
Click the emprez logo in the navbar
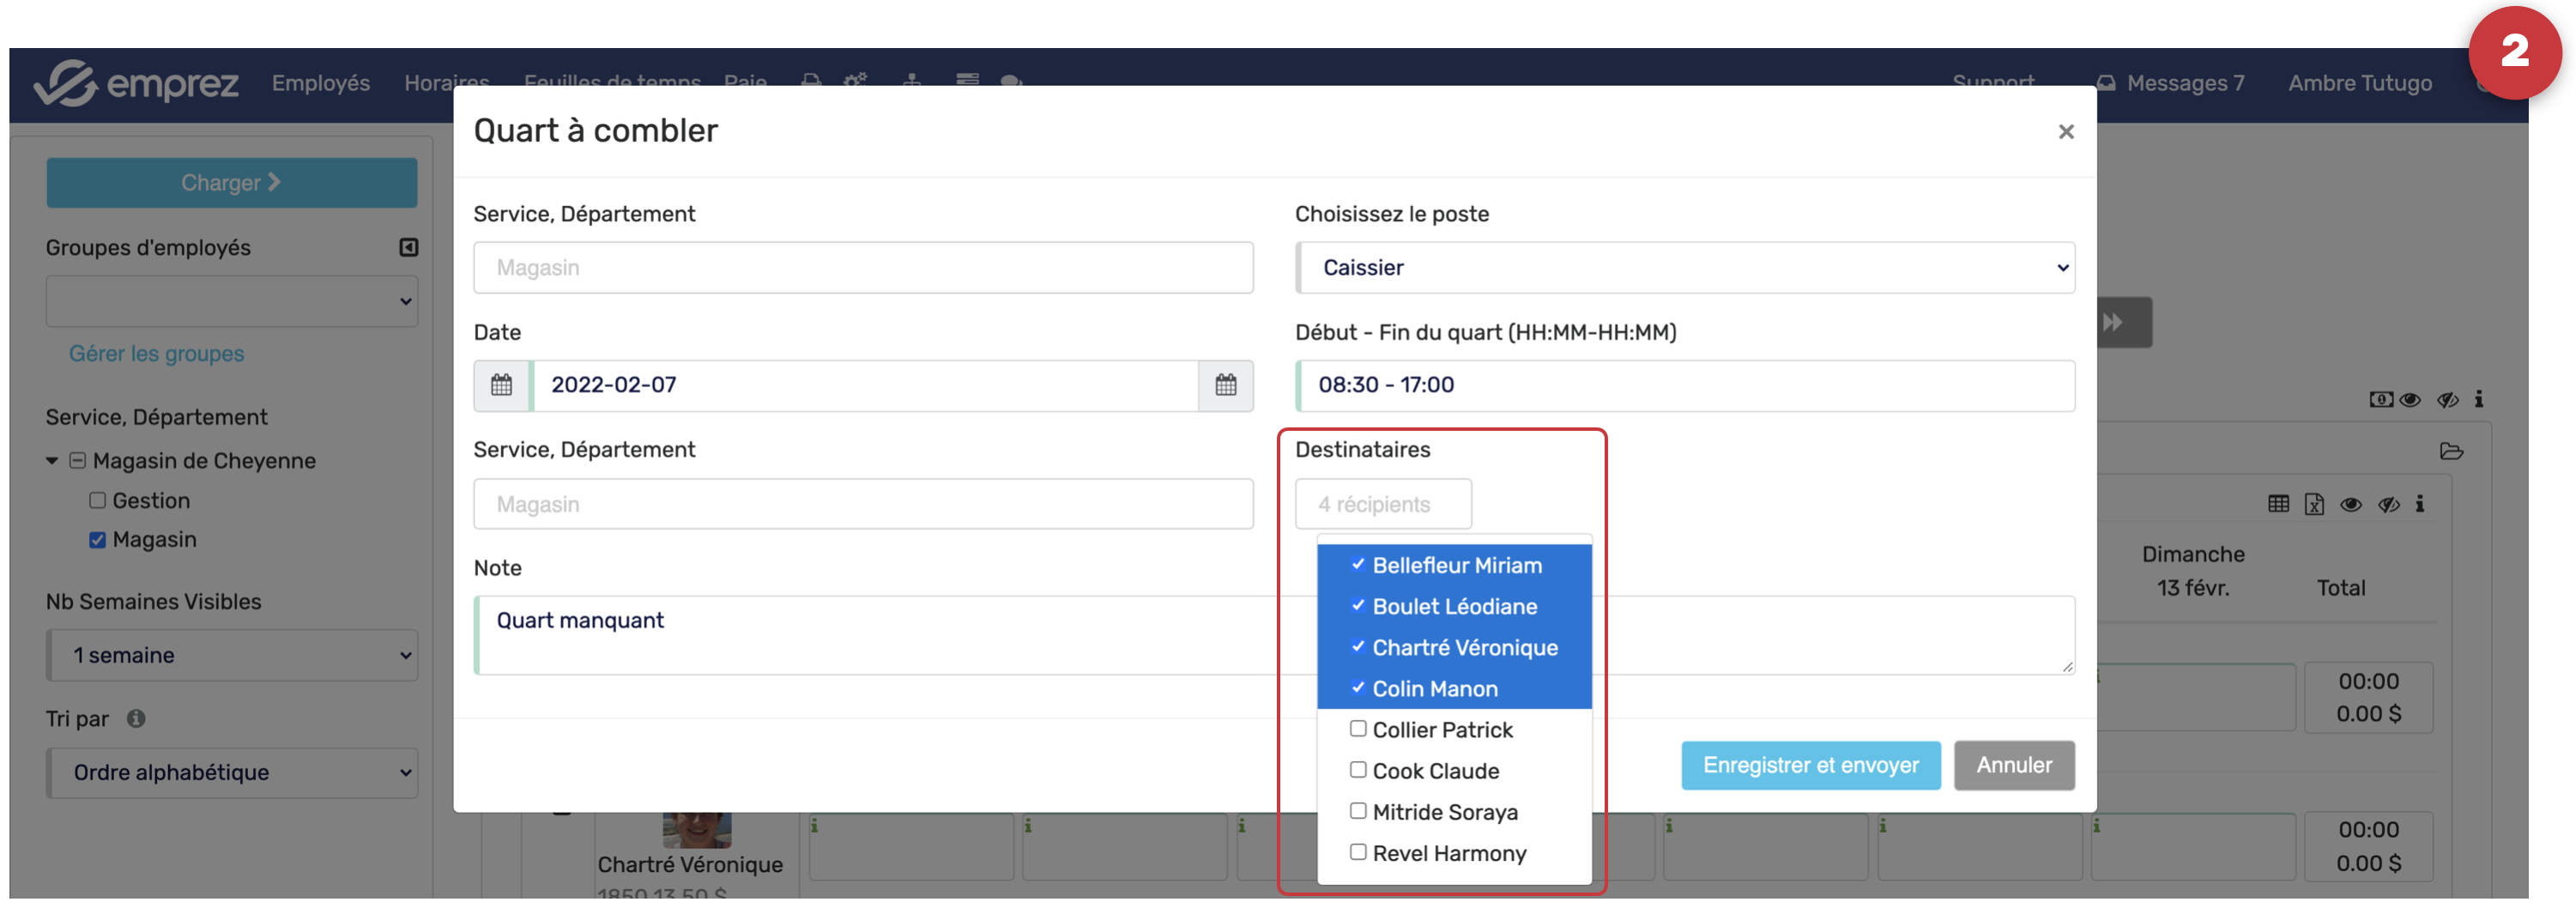[136, 83]
